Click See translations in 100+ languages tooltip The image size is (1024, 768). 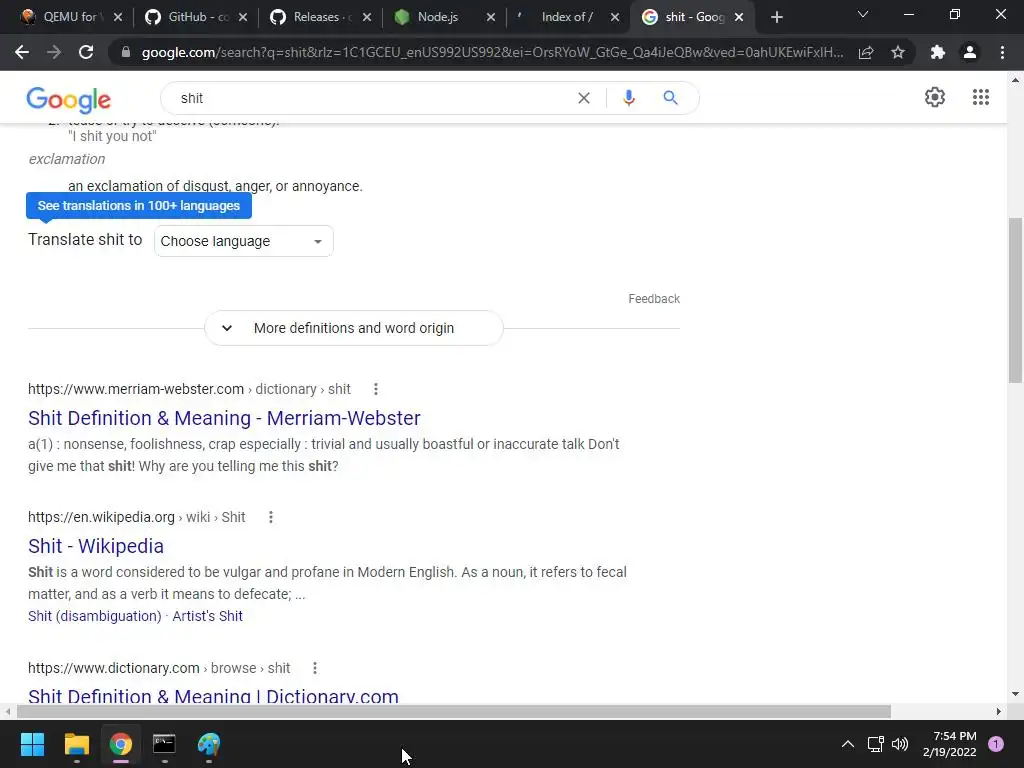point(138,206)
